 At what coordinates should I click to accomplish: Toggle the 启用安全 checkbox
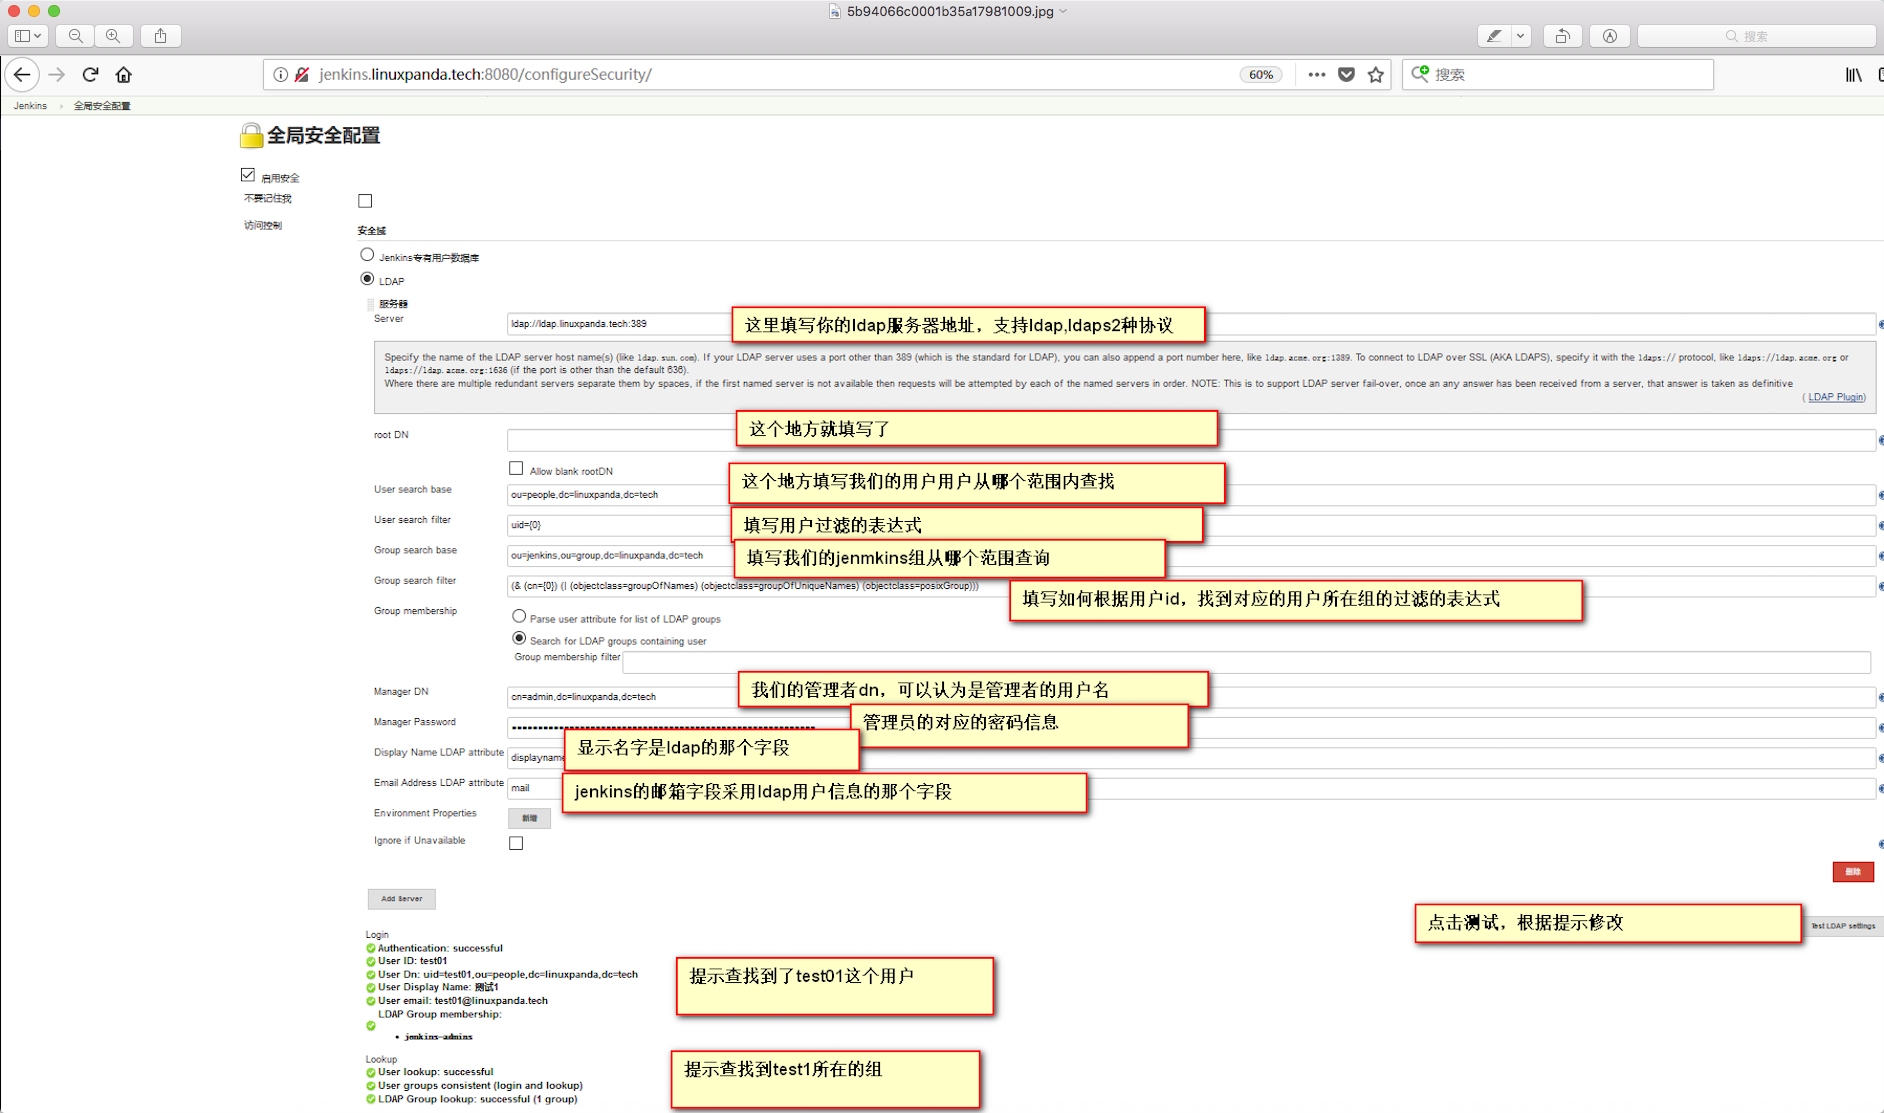[248, 175]
